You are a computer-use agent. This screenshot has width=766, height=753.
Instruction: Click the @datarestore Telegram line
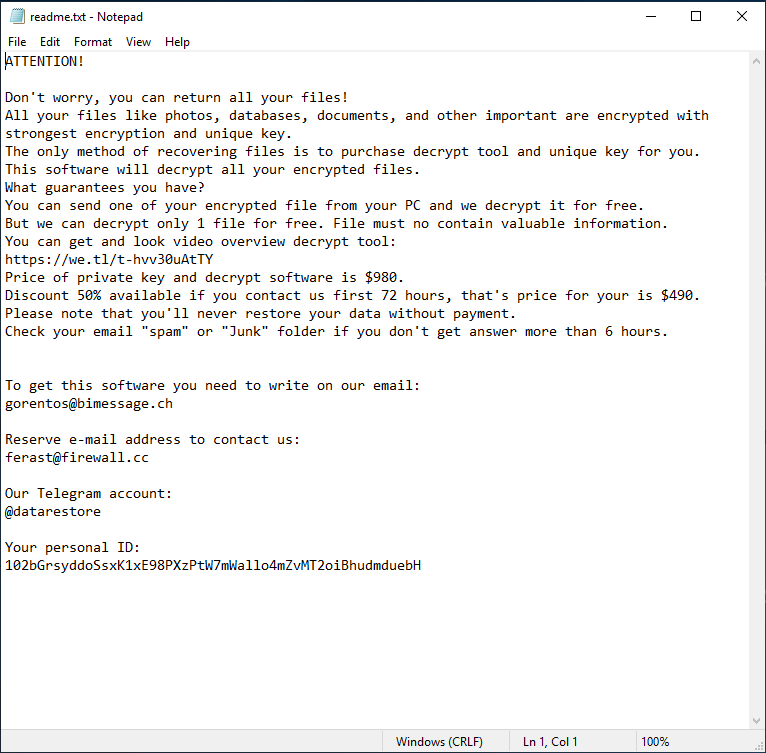click(x=53, y=512)
